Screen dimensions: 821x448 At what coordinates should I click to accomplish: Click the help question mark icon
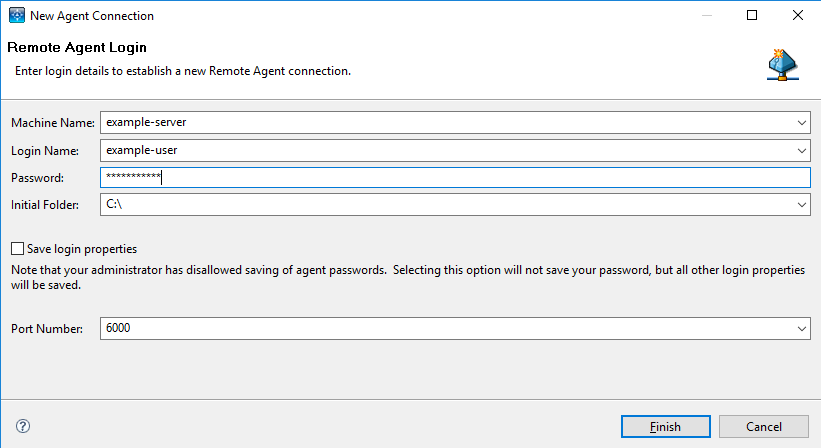(x=23, y=426)
